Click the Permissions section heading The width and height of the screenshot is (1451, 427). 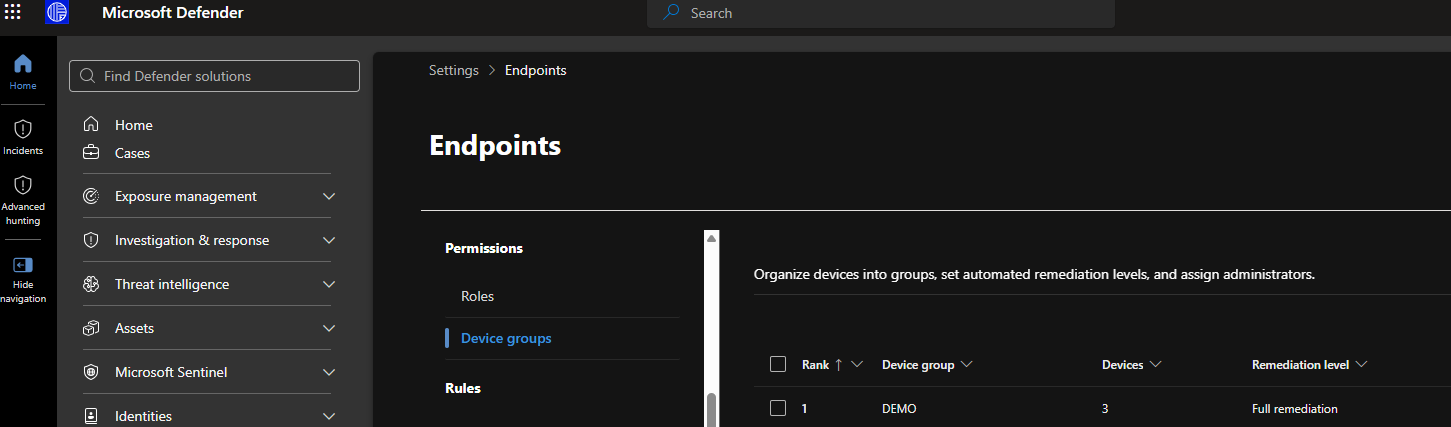484,248
